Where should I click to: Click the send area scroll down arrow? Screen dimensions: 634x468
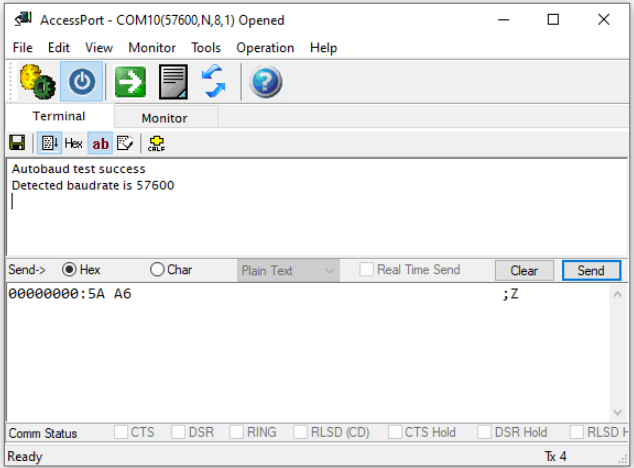click(617, 412)
